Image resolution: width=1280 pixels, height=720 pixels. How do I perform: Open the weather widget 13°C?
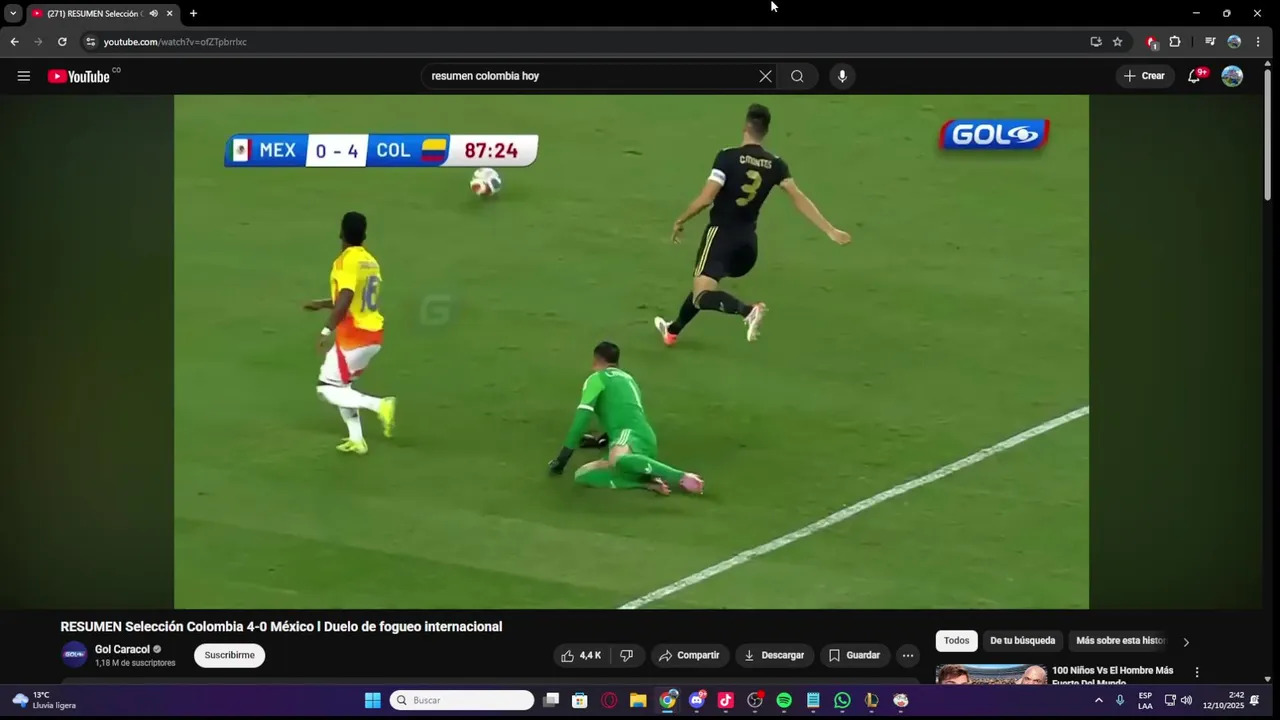45,700
